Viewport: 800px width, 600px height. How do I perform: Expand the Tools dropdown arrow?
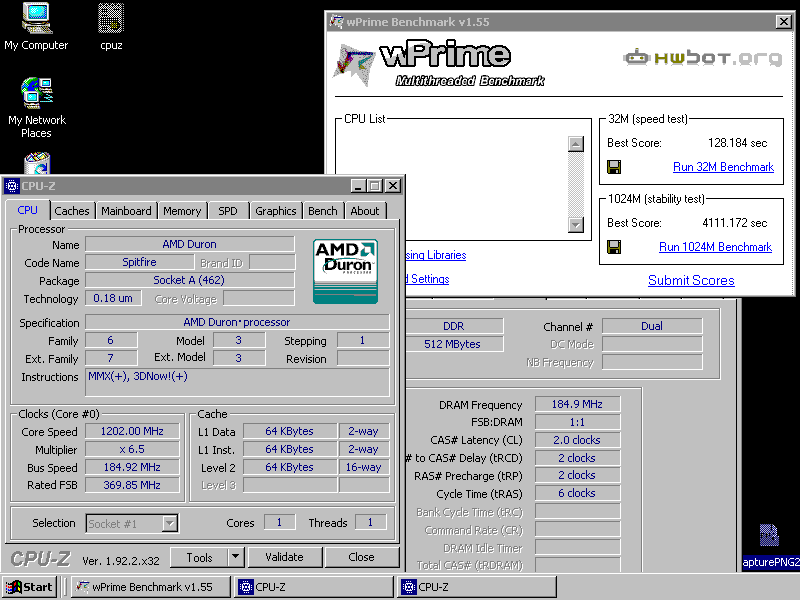[236, 557]
